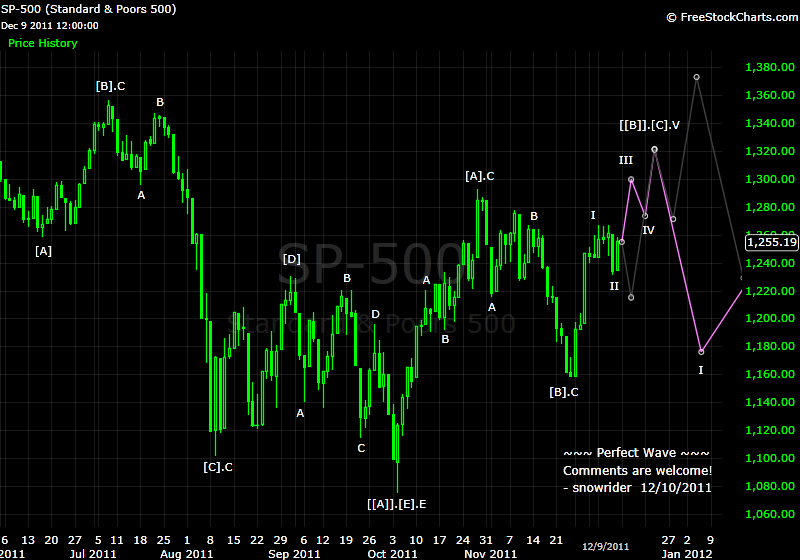This screenshot has height=560, width=800.
Task: Click the [B].C wave label at July peak
Action: tap(110, 86)
